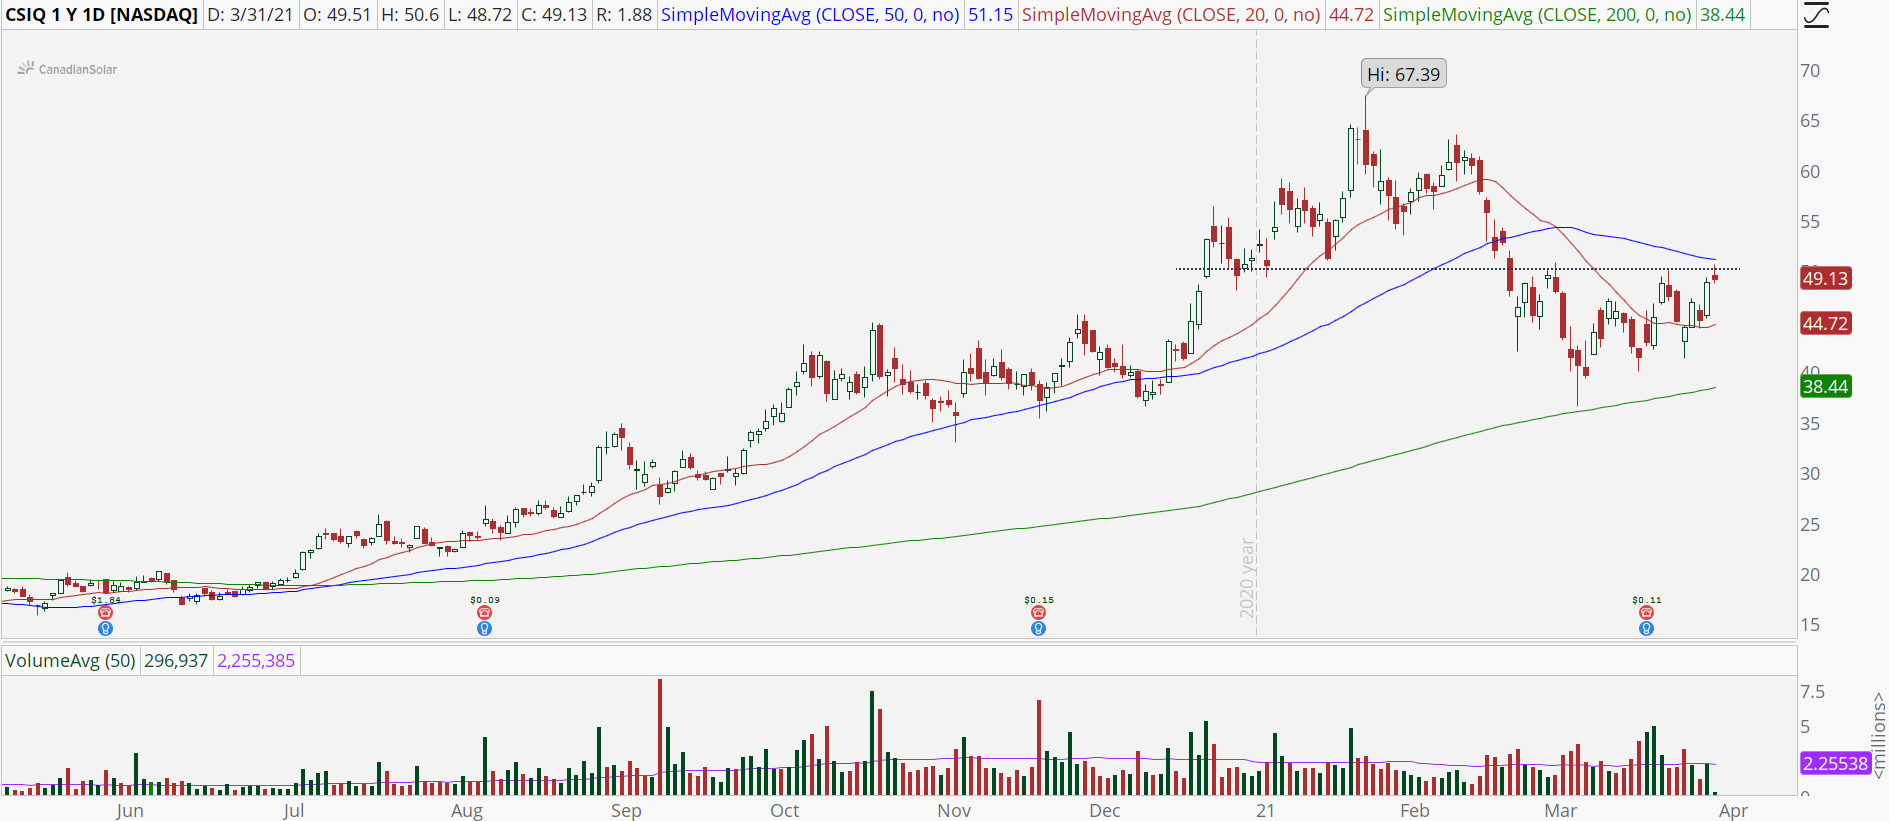Open the drawing tools icon above price axis
The width and height of the screenshot is (1889, 821).
pos(1816,15)
